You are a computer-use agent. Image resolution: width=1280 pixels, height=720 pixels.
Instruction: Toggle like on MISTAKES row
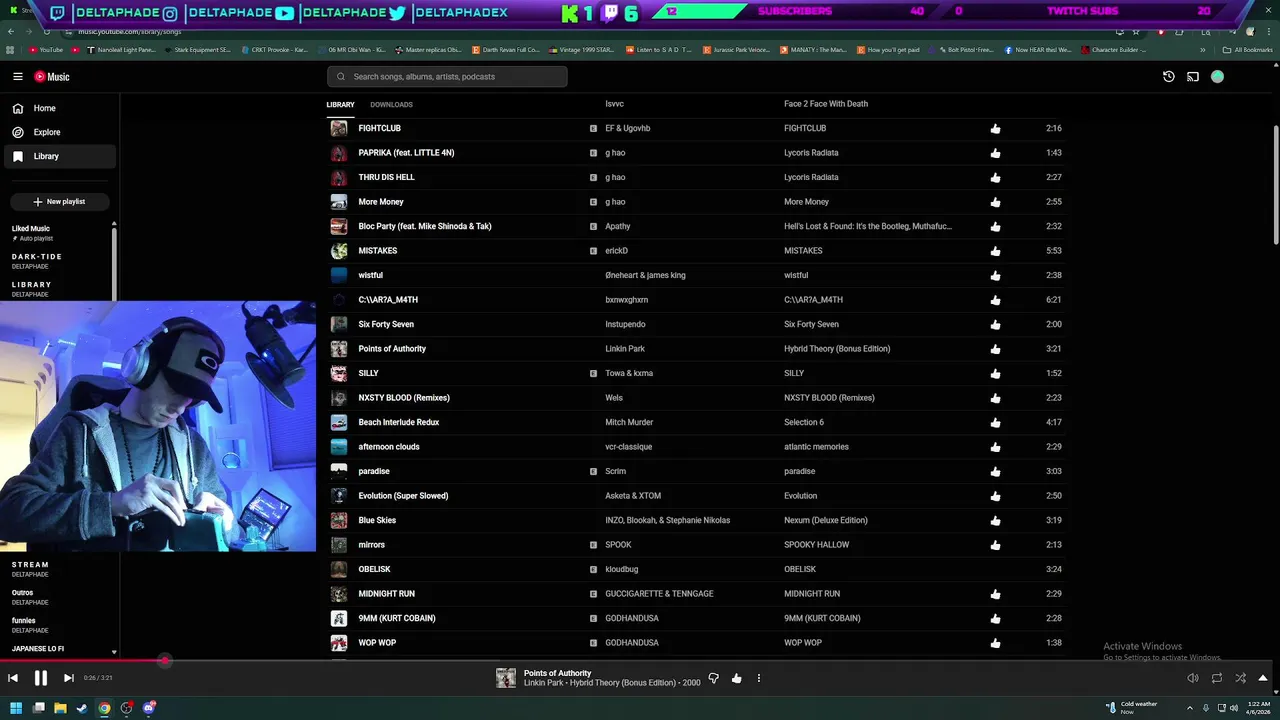[x=995, y=251]
